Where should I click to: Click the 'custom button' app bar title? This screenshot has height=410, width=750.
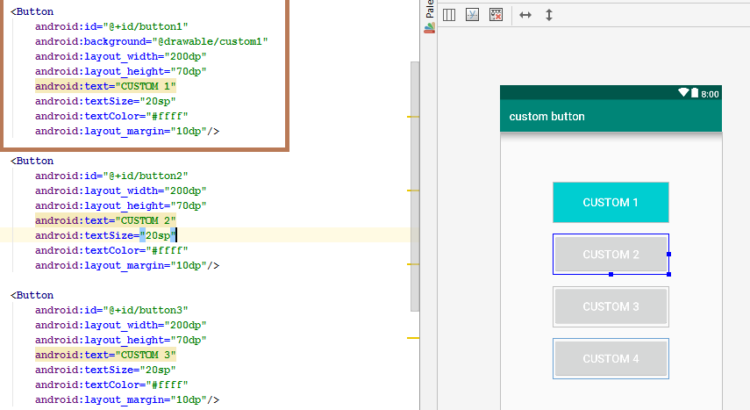[547, 117]
